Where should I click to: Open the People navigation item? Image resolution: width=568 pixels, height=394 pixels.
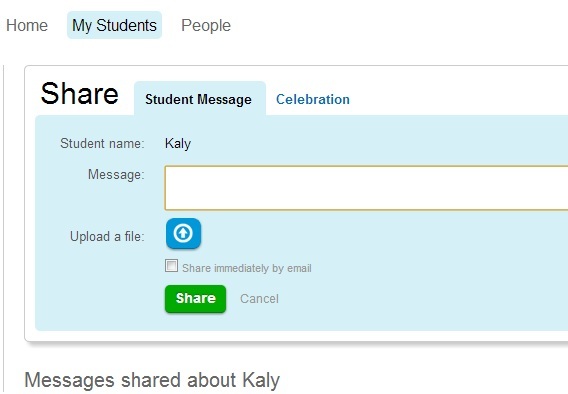pos(206,25)
